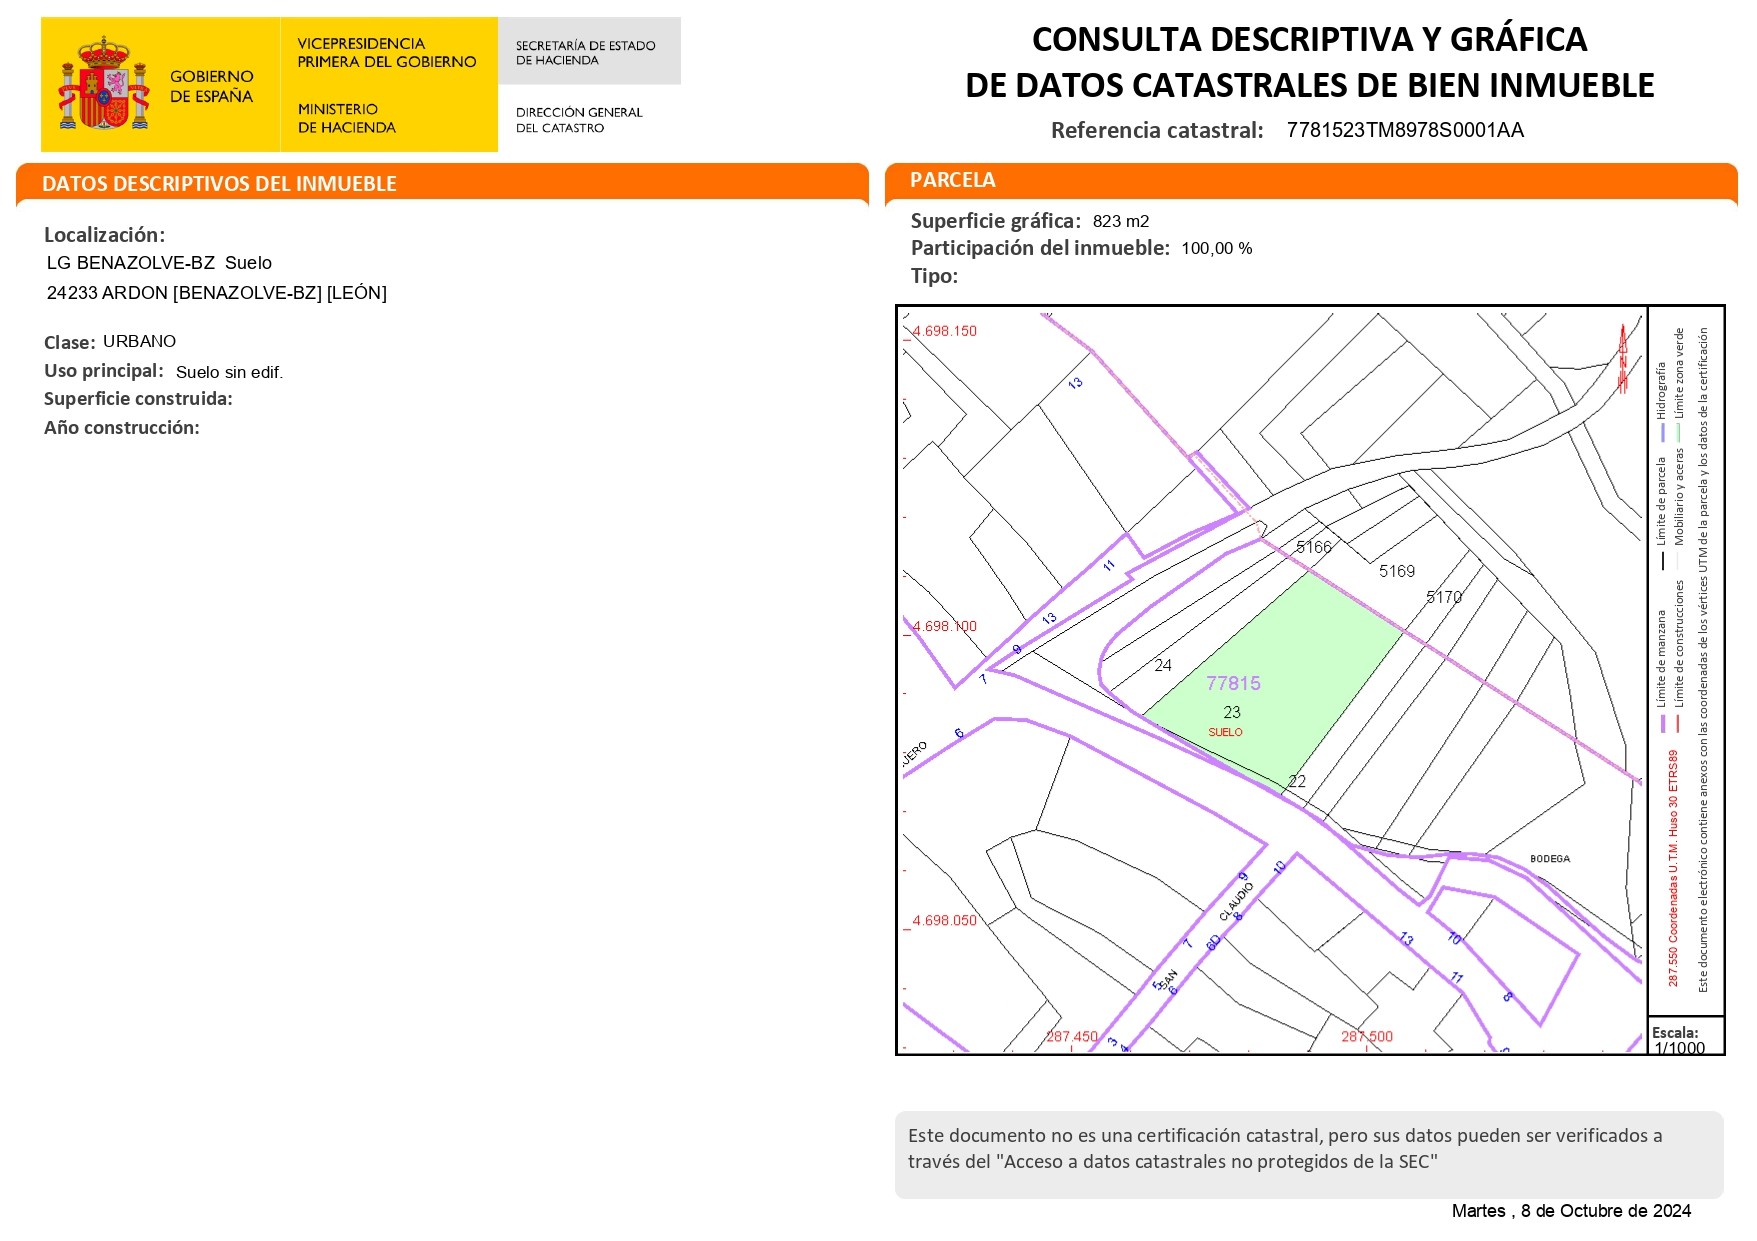Click the grey disclaimer notice box
The width and height of the screenshot is (1757, 1241).
click(1308, 1153)
